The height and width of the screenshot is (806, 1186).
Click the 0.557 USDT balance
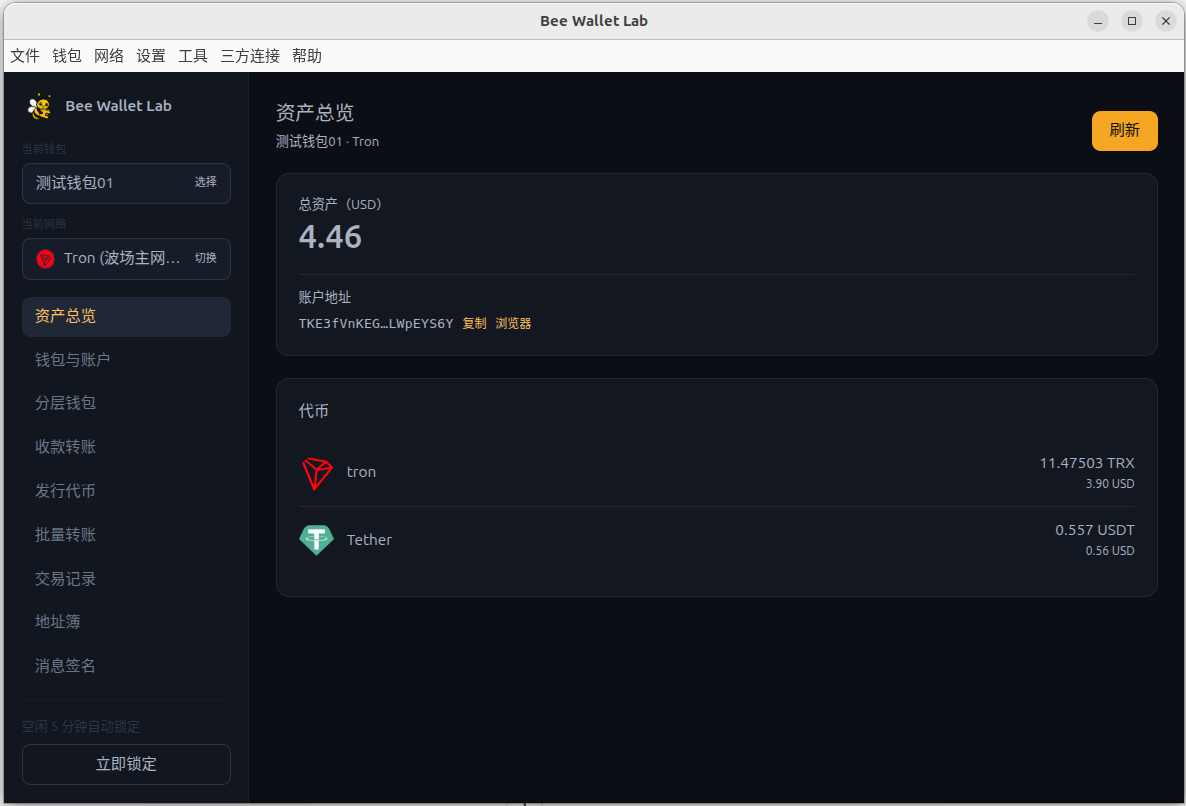(1094, 530)
